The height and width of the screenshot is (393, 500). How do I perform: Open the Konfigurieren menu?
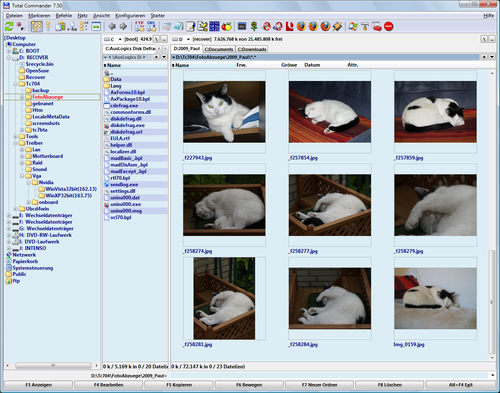click(130, 16)
